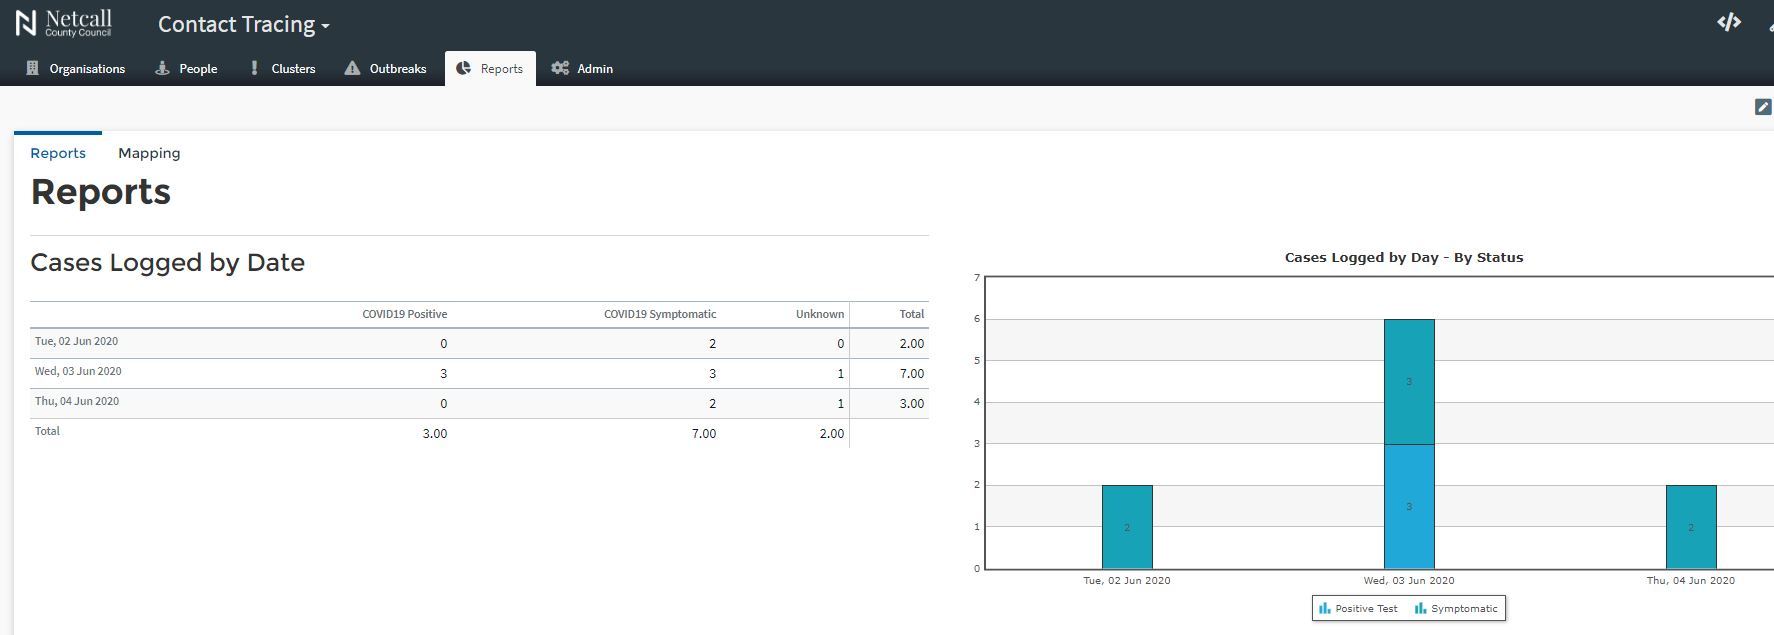Click the blue Positive Test bar segment
Screen dimensions: 1774x635
click(1409, 506)
